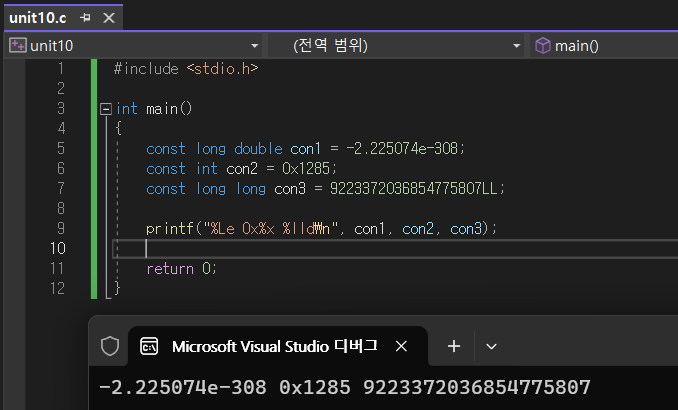Click the return 0 statement
This screenshot has height=410, width=678.
click(181, 269)
